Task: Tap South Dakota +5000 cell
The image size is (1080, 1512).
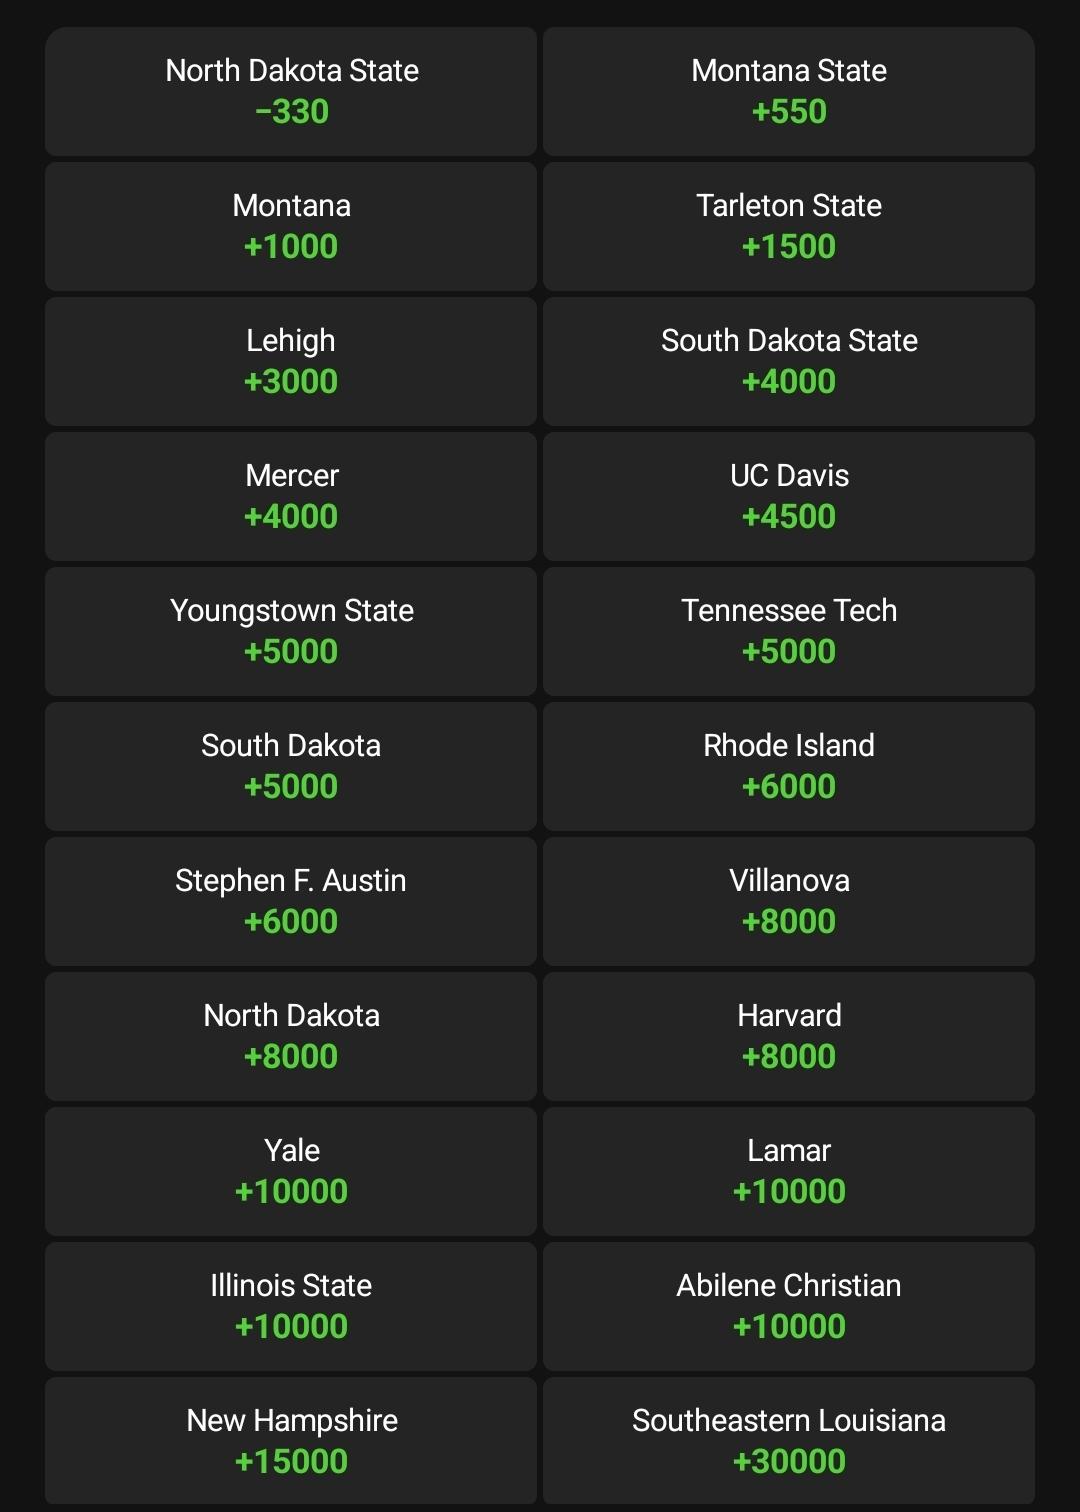Action: tap(291, 766)
